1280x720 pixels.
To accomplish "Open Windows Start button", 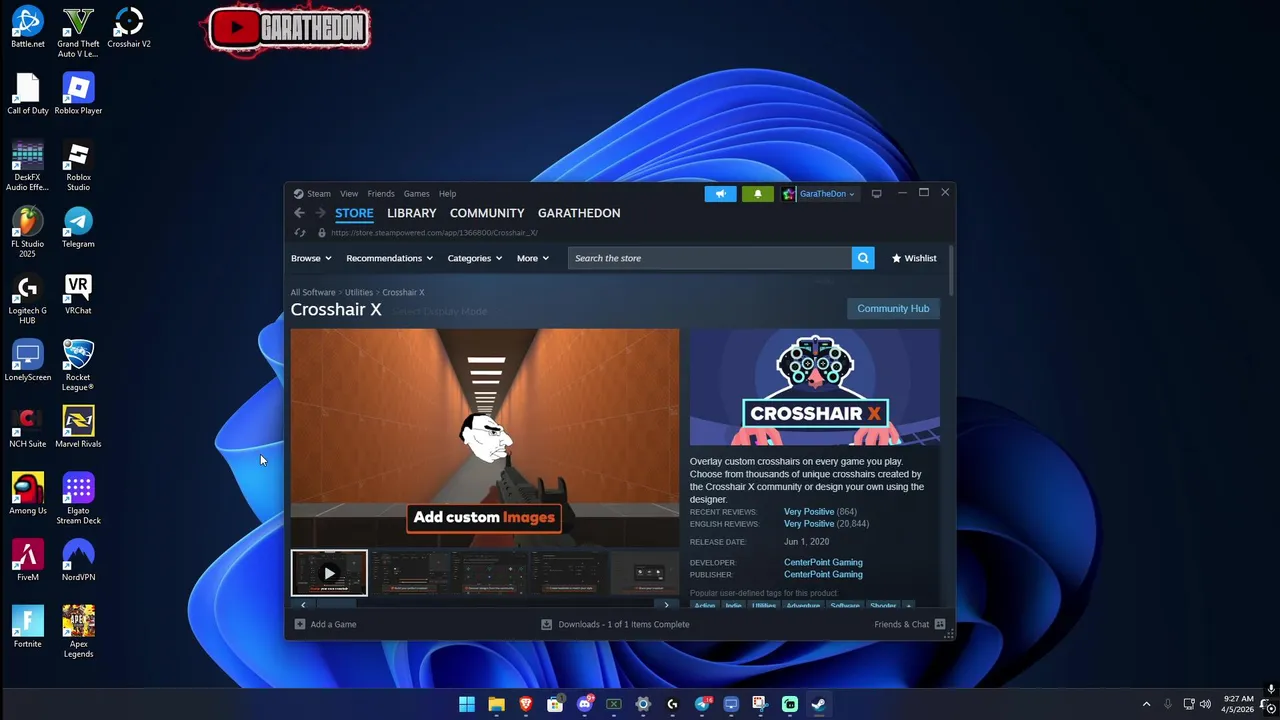I will coord(467,704).
